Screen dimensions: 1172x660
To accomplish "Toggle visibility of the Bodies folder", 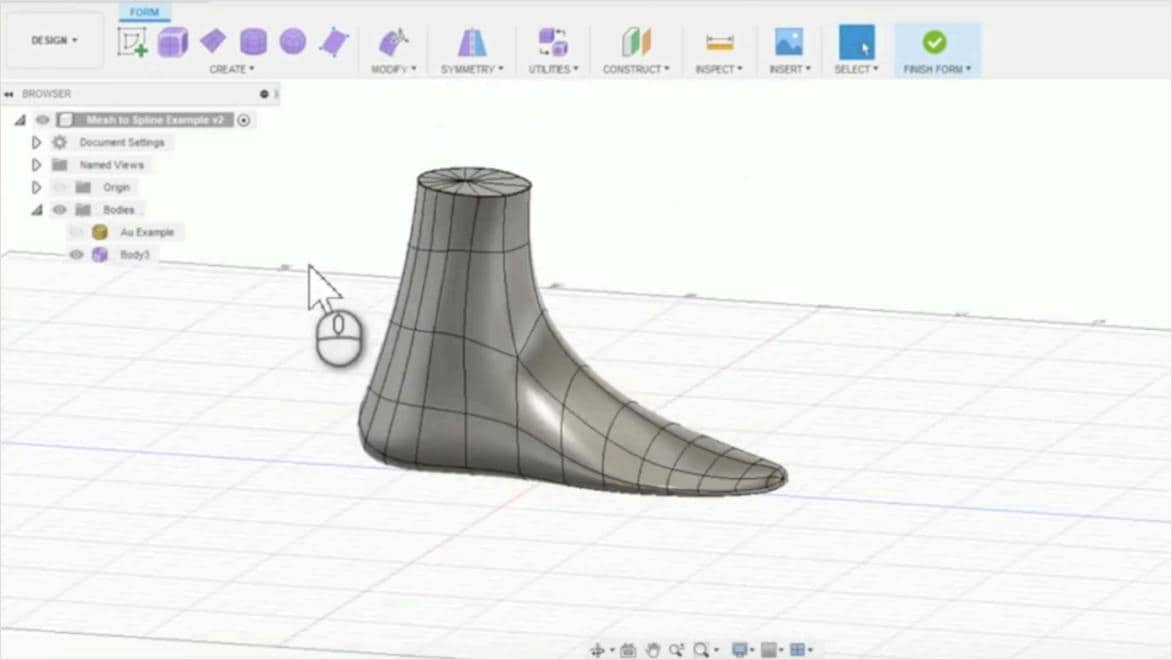I will 60,209.
